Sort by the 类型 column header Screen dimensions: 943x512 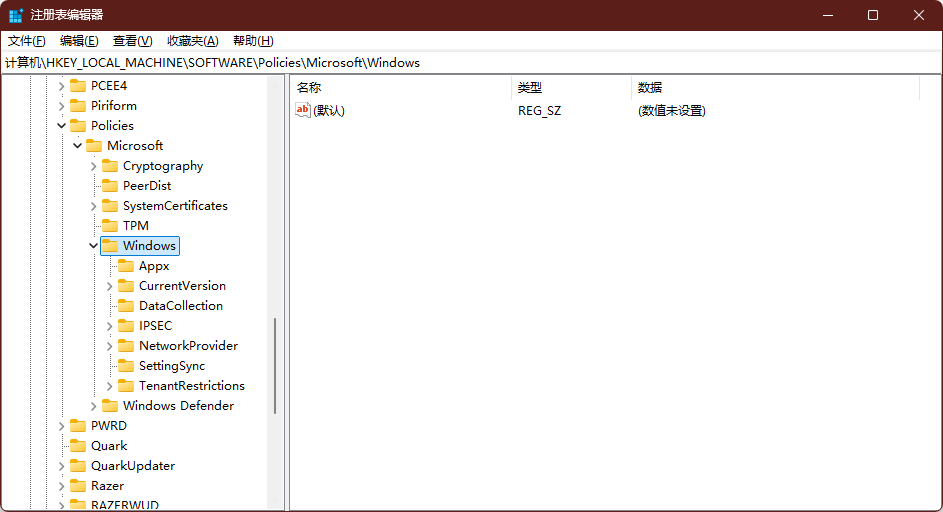click(x=571, y=88)
